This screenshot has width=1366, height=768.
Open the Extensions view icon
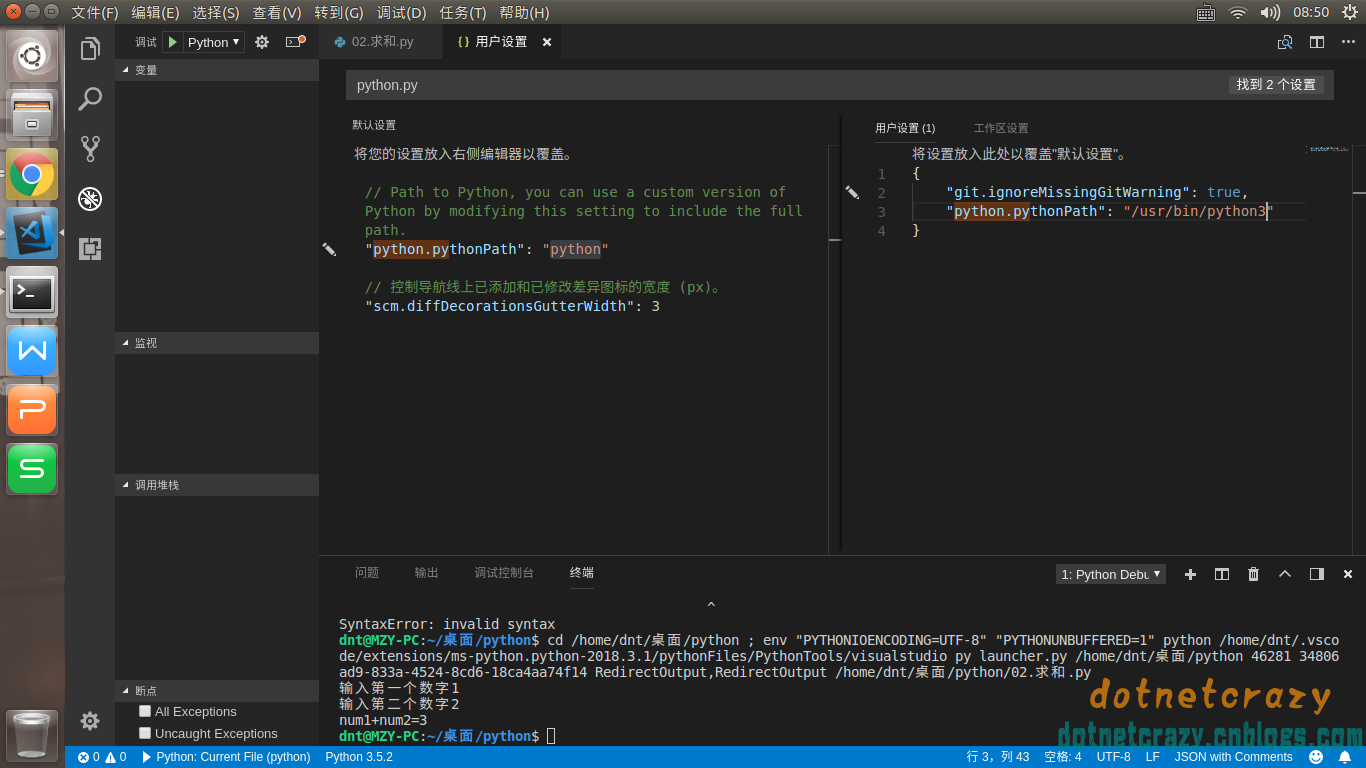(x=90, y=249)
